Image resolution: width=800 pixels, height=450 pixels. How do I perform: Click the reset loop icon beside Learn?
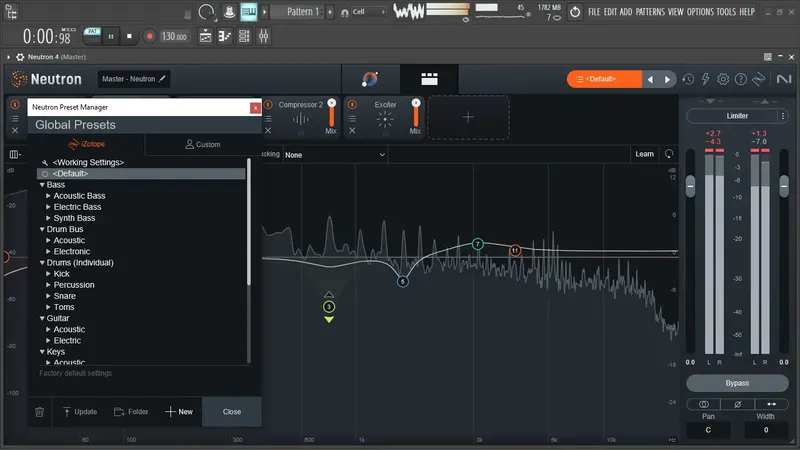click(669, 154)
